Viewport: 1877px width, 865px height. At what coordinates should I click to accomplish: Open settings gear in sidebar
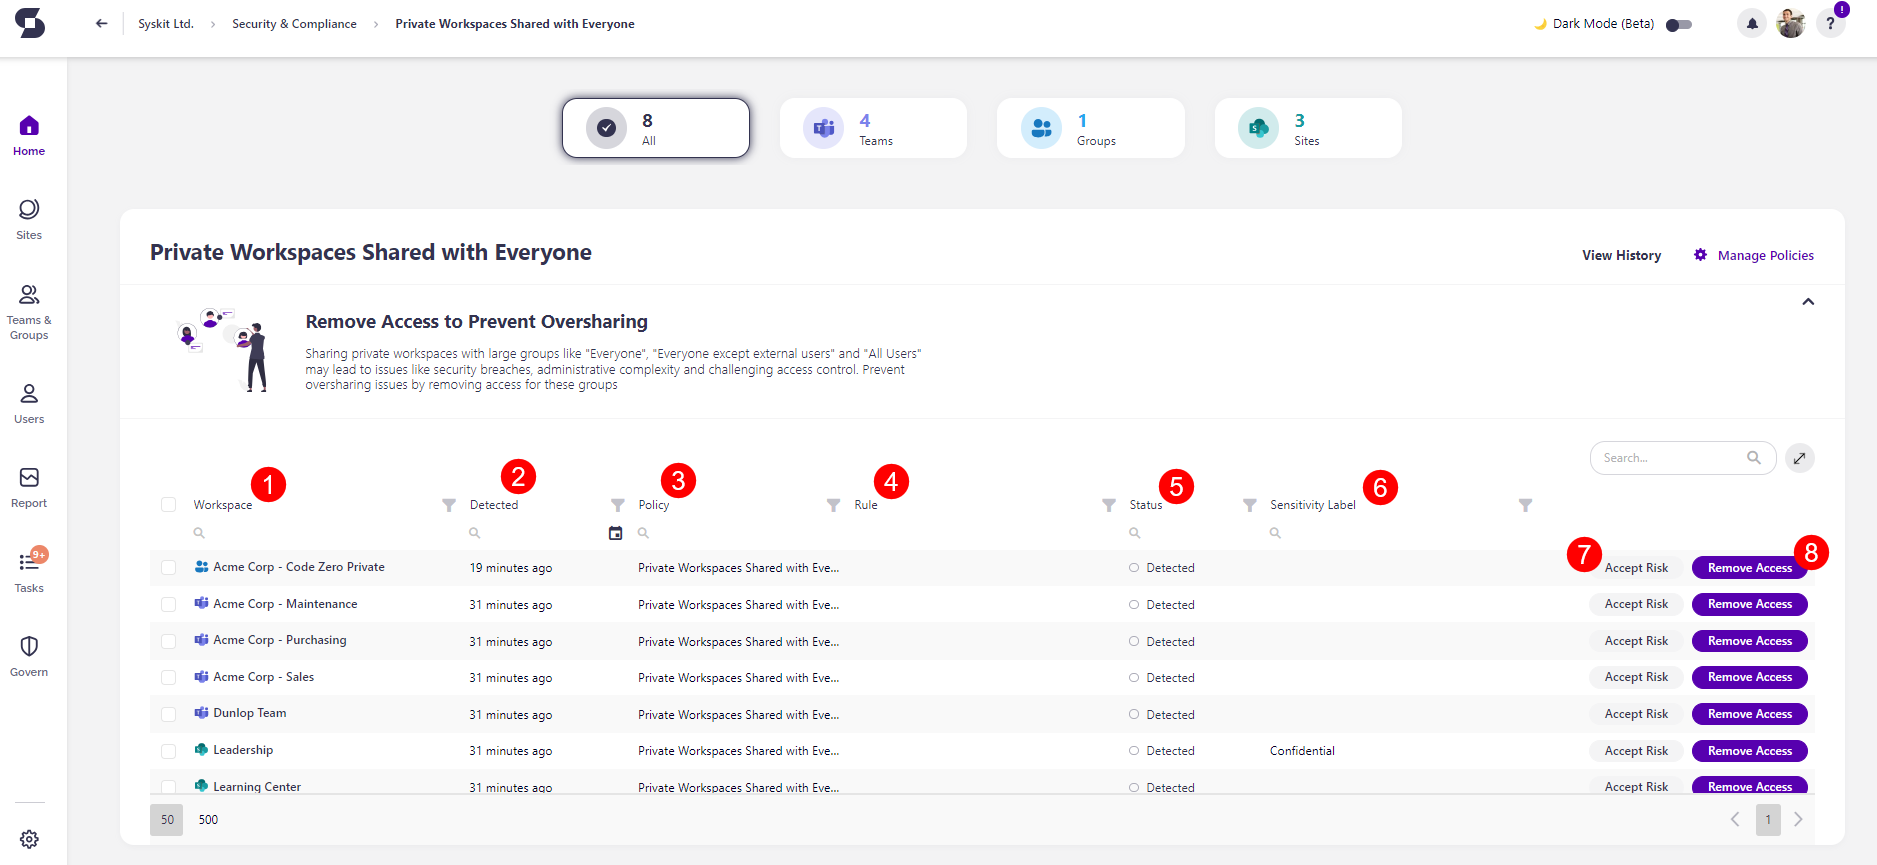[29, 839]
